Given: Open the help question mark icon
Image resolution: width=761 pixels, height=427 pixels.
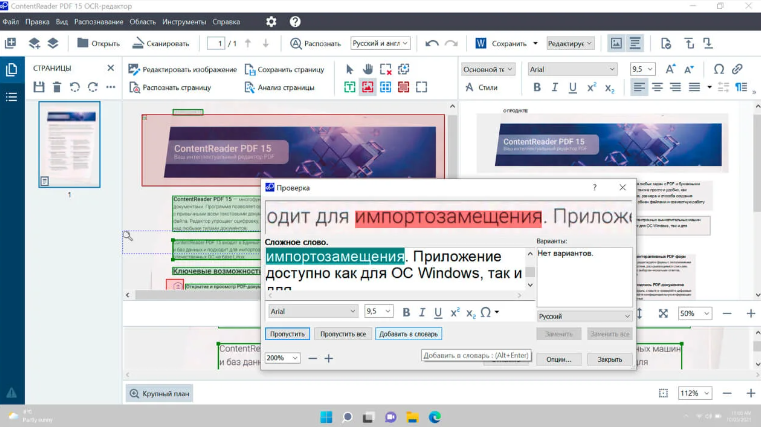Looking at the screenshot, I should [295, 21].
